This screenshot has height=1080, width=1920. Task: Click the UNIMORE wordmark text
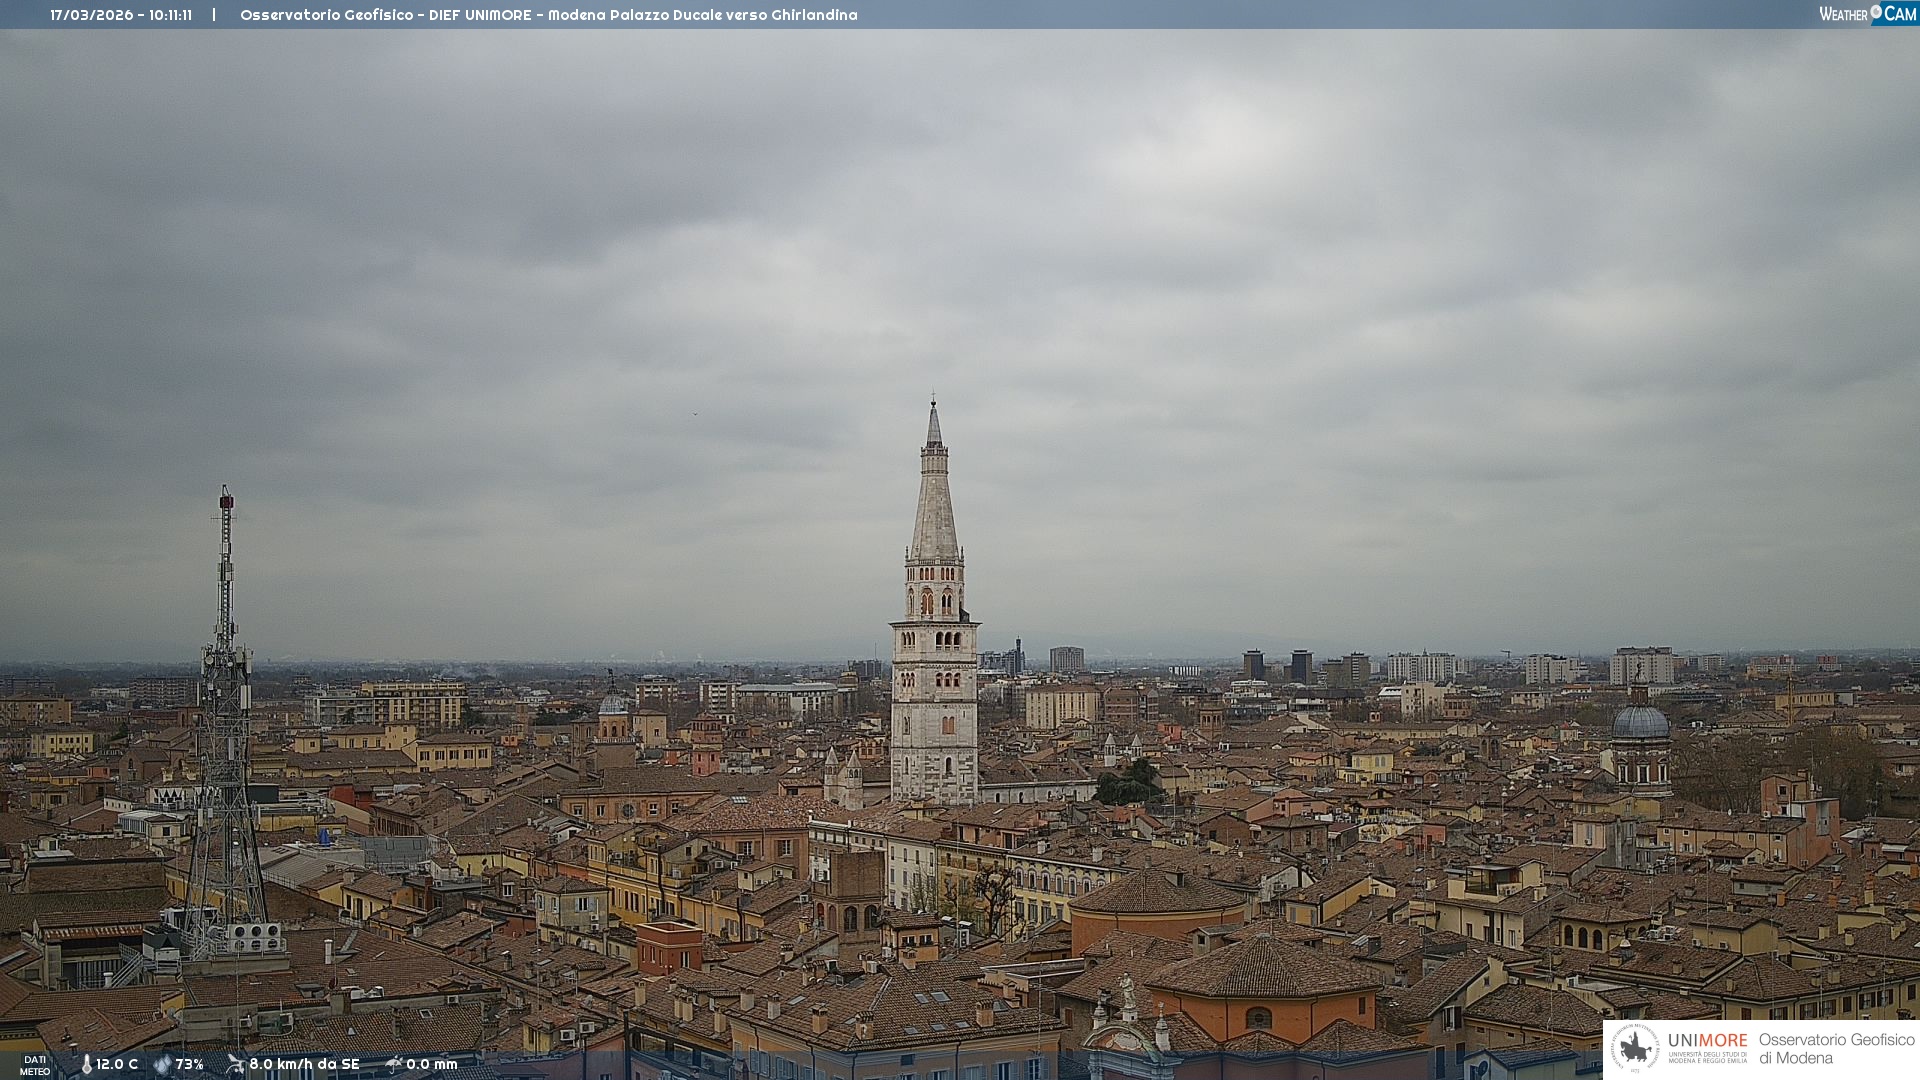coord(1707,1040)
